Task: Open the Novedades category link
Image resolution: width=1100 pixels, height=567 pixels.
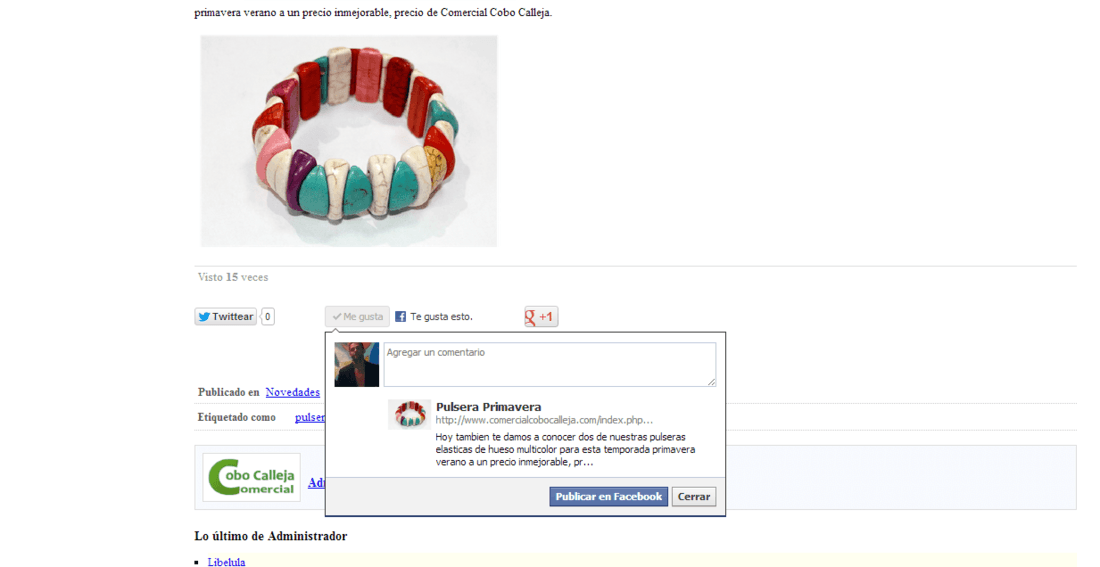Action: 293,392
